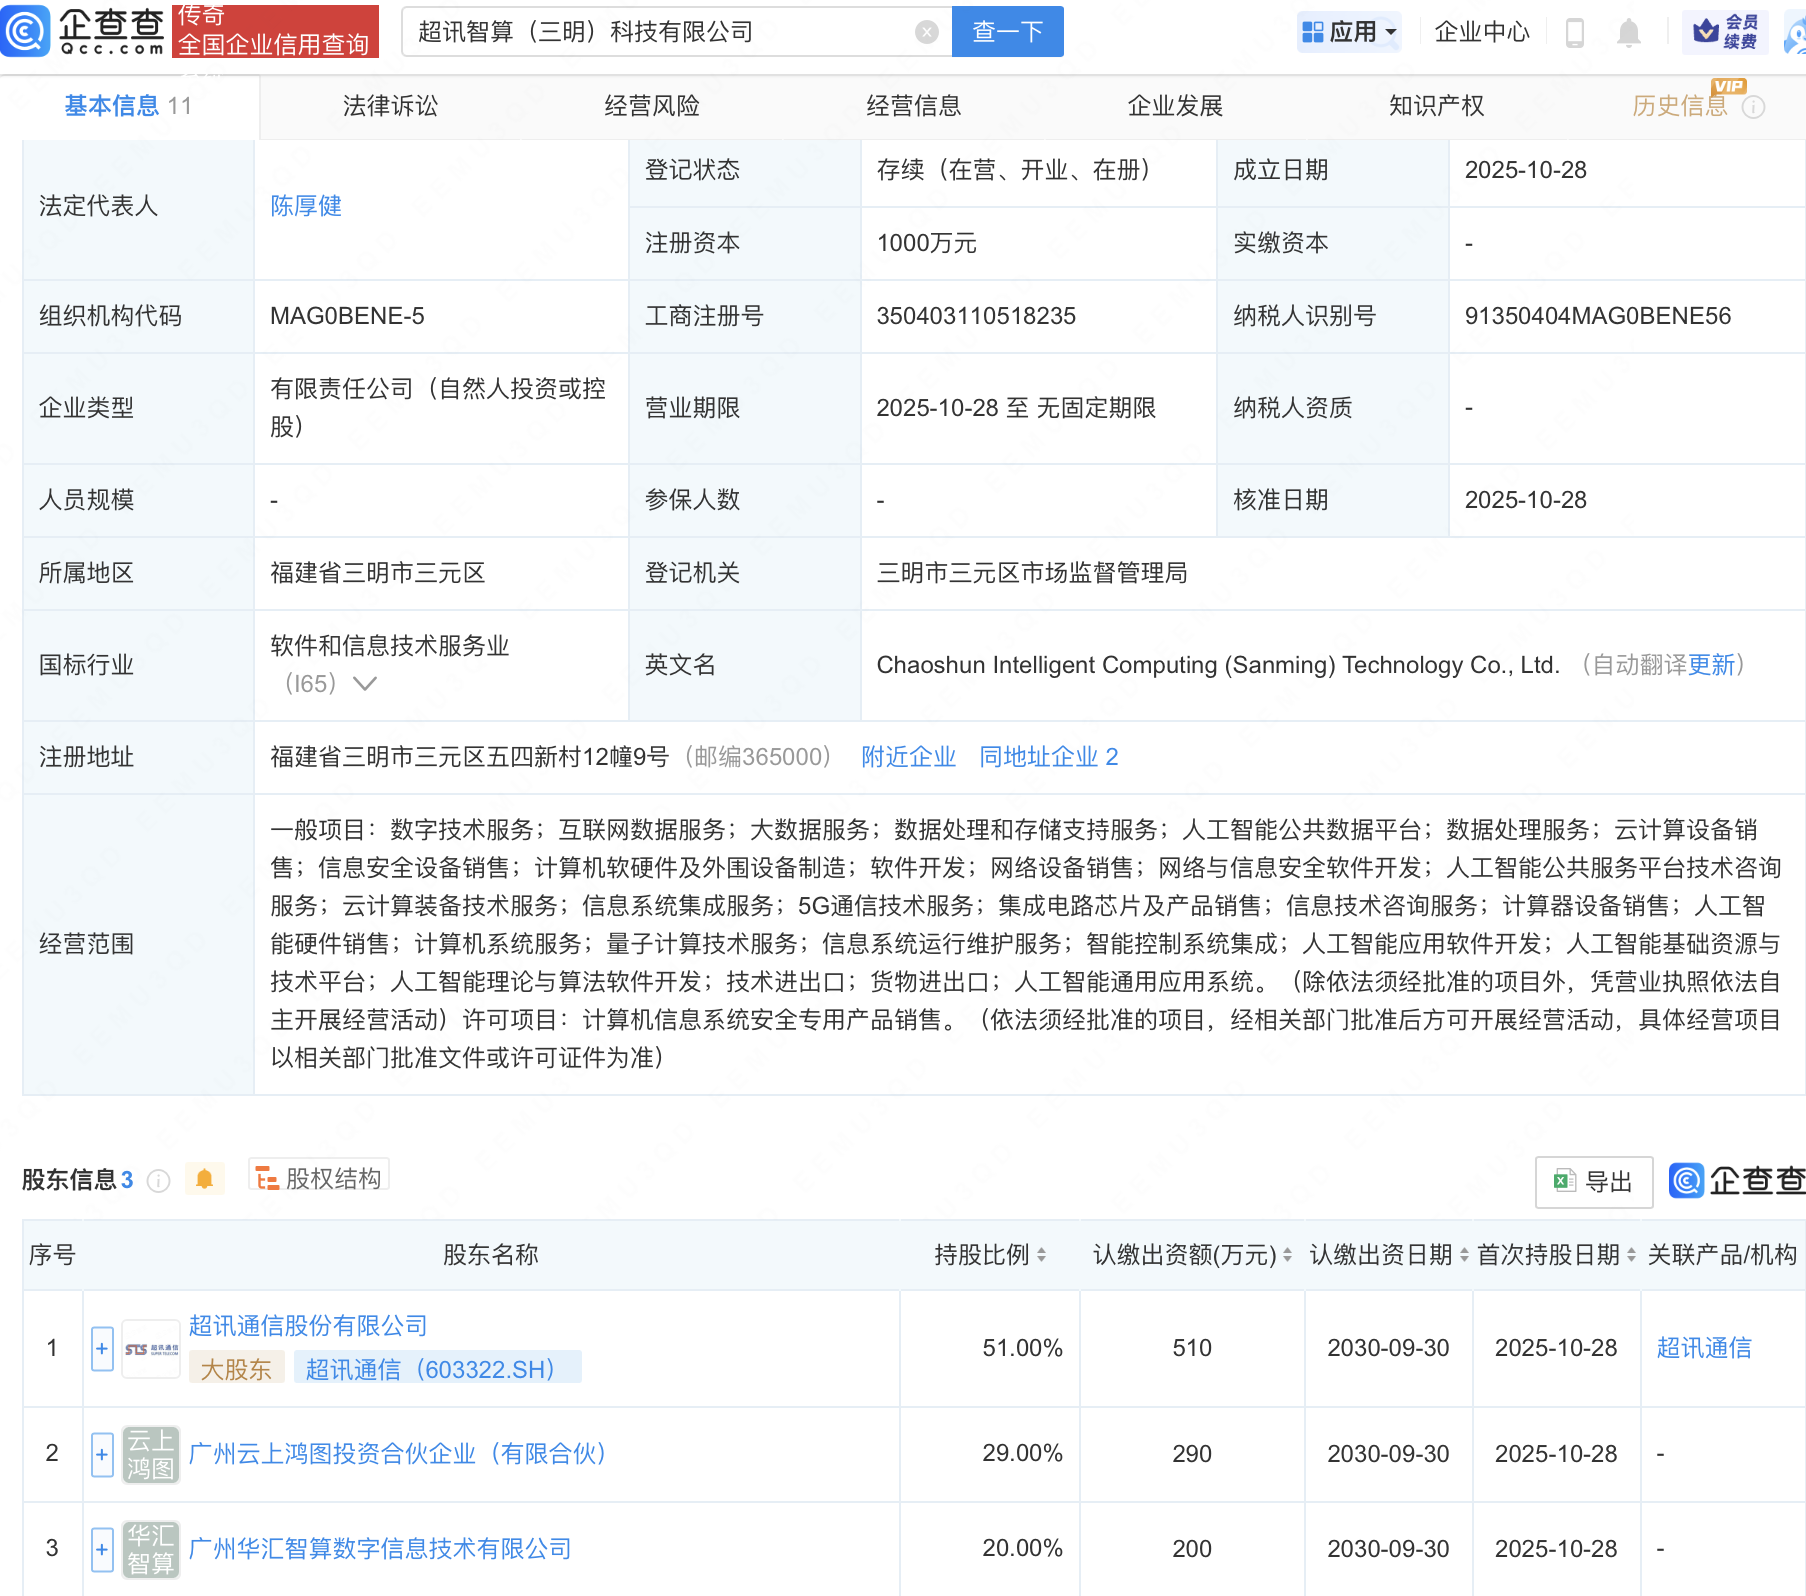Click the 附近企业 link

click(x=907, y=757)
